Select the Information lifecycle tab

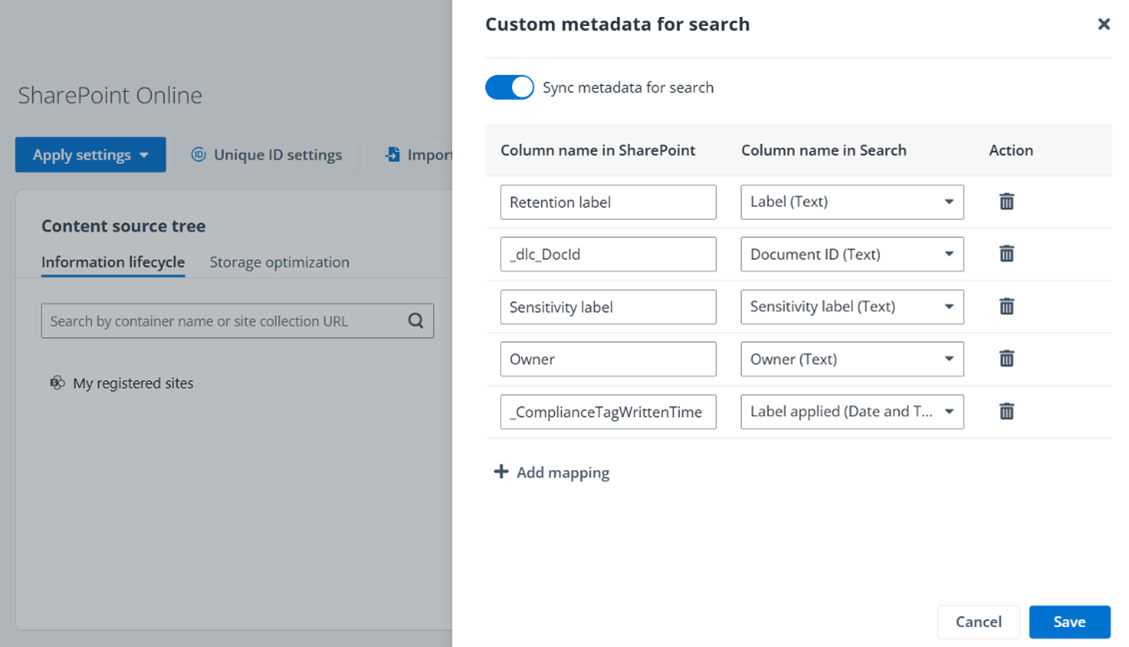point(113,262)
